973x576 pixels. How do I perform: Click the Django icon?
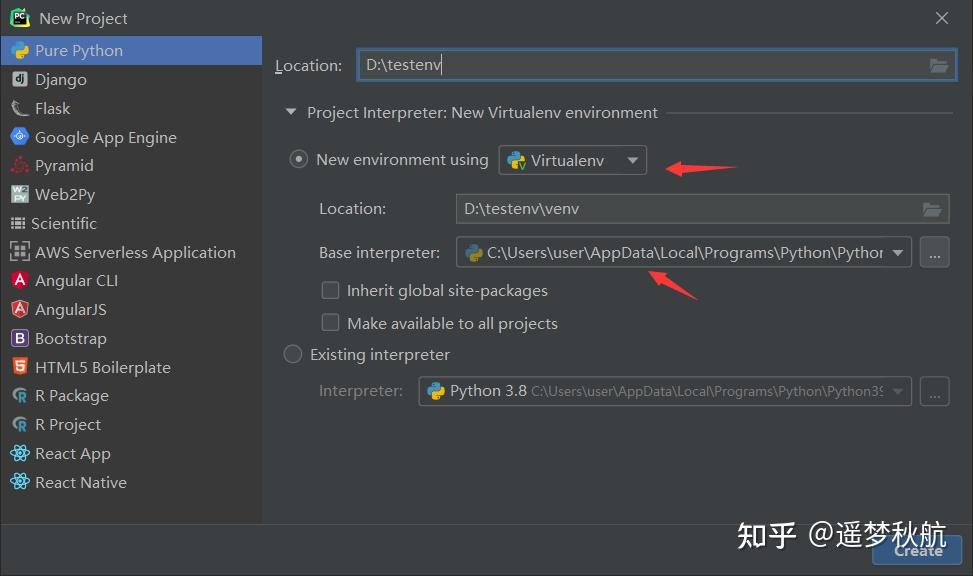[x=20, y=79]
